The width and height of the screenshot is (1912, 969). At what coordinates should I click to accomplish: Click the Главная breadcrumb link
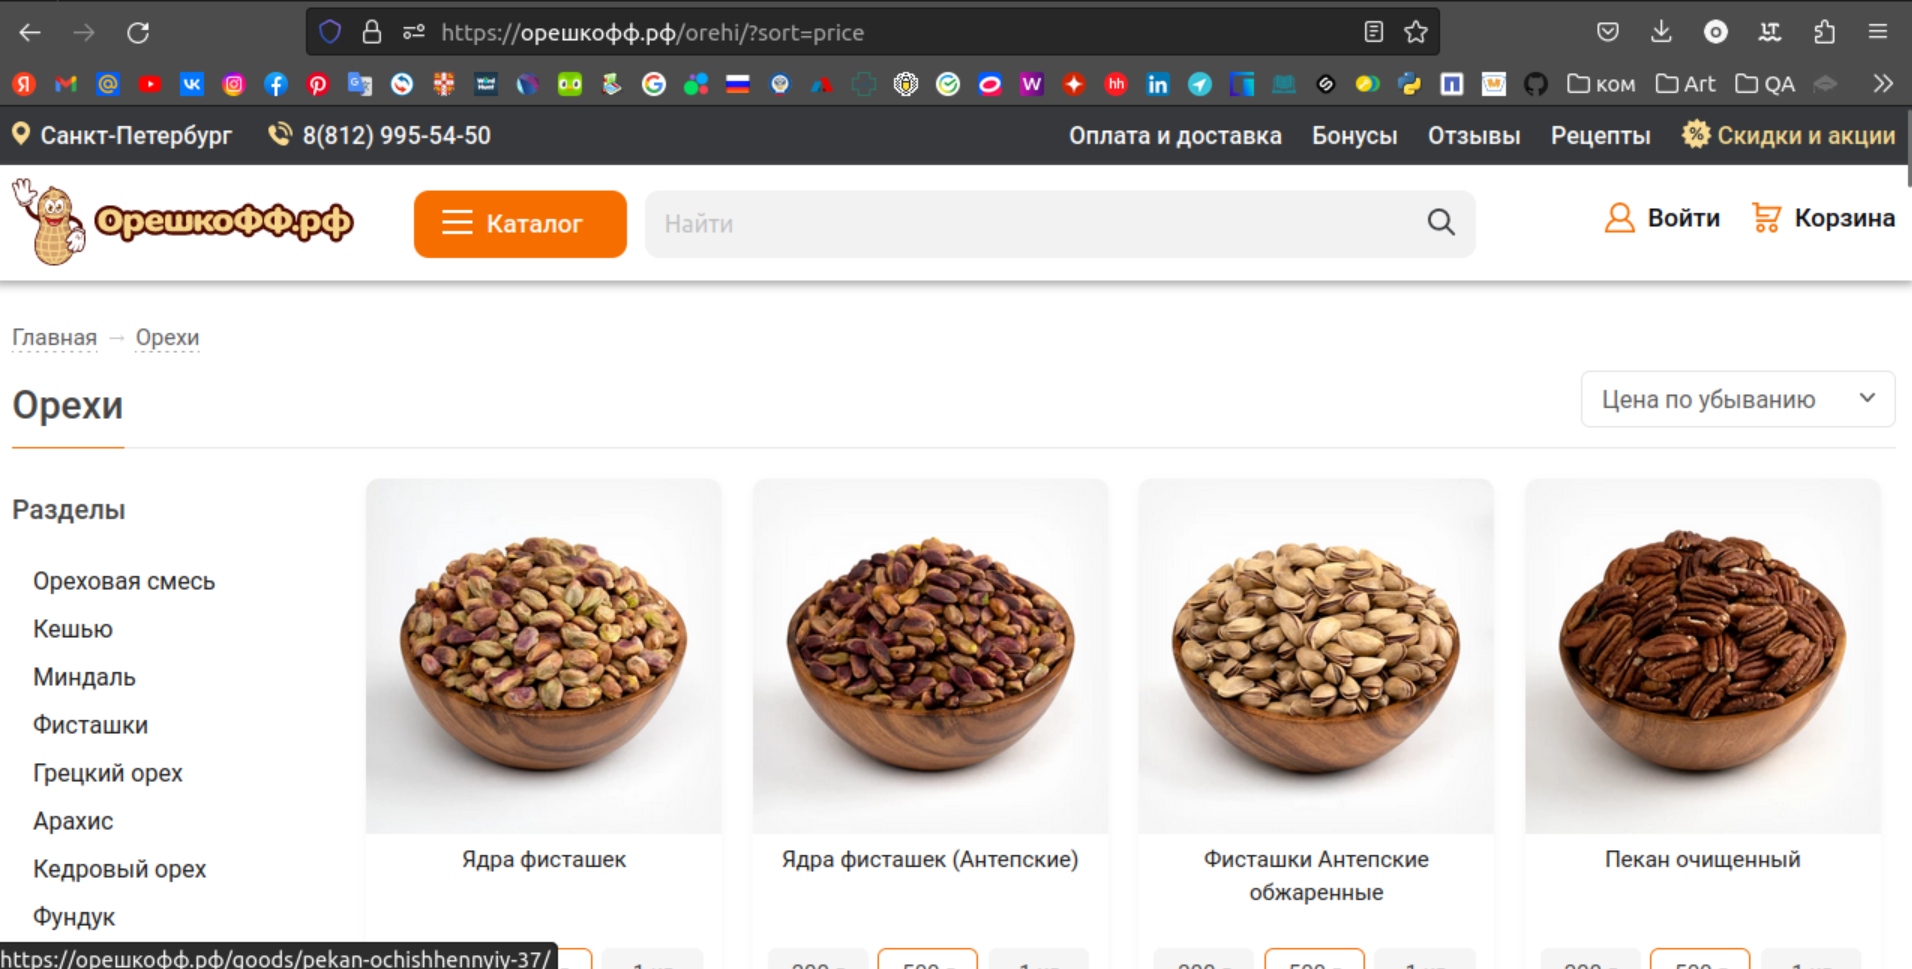54,338
